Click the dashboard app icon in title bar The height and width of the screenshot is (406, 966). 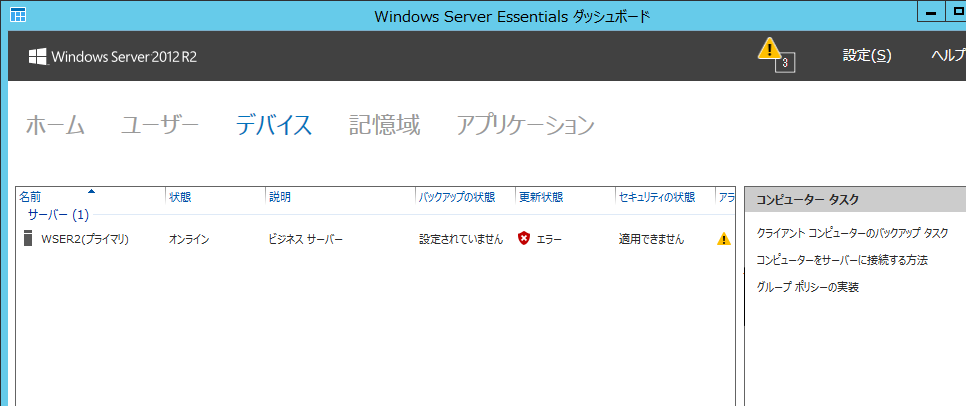18,15
